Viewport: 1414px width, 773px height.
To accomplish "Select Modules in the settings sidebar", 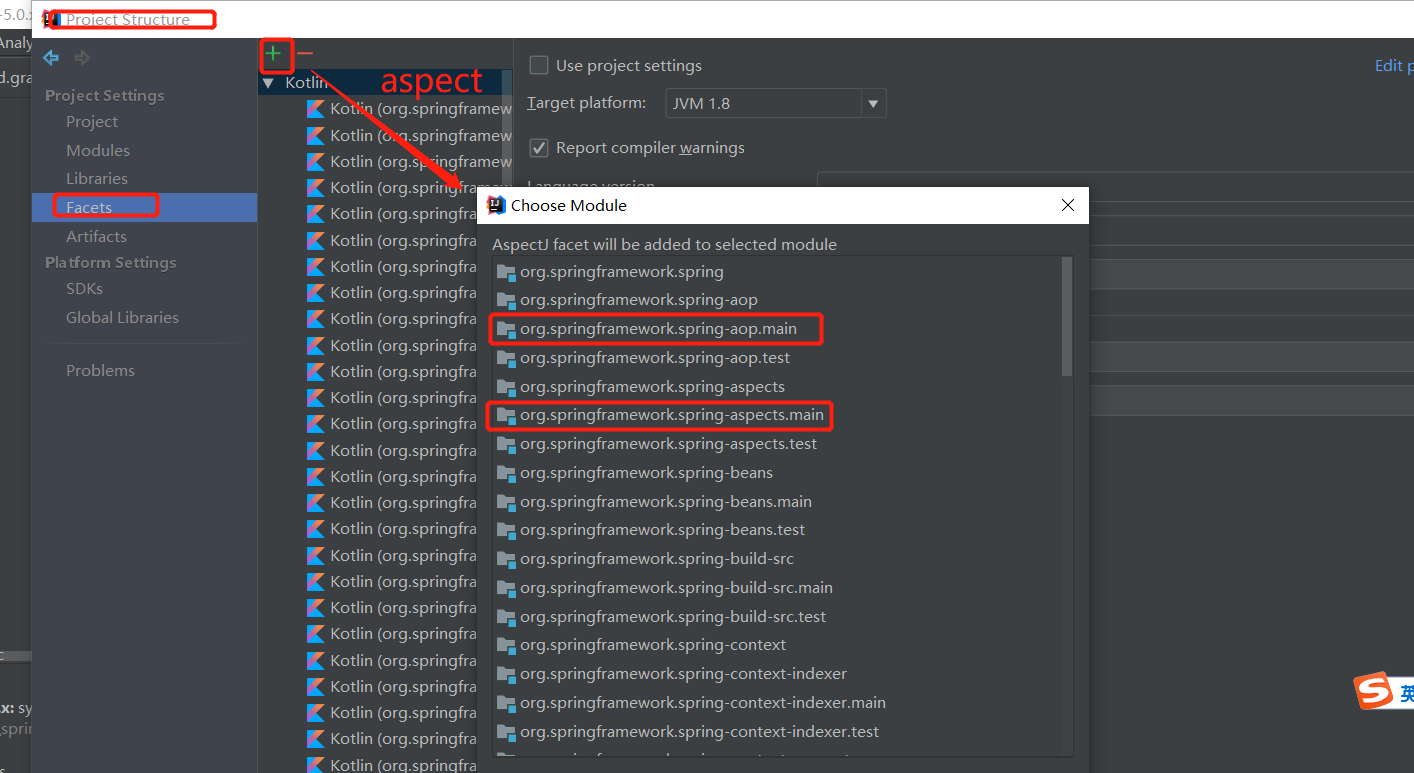I will click(98, 150).
